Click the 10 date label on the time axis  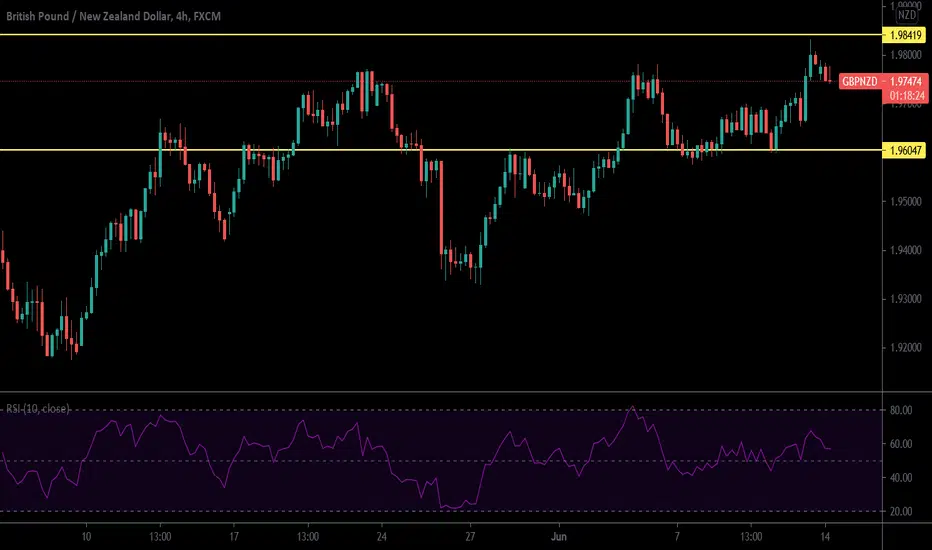pos(87,537)
